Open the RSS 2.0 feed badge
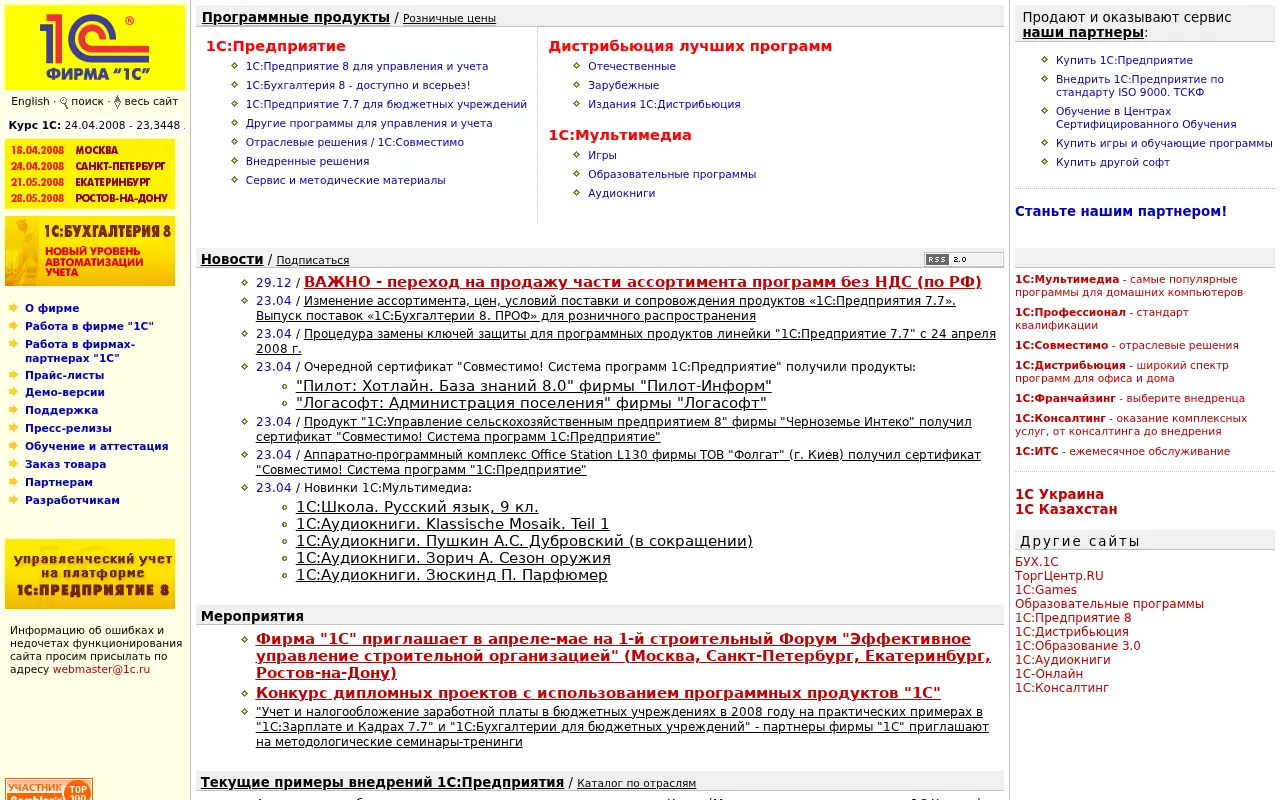This screenshot has height=800, width=1280. coord(963,259)
